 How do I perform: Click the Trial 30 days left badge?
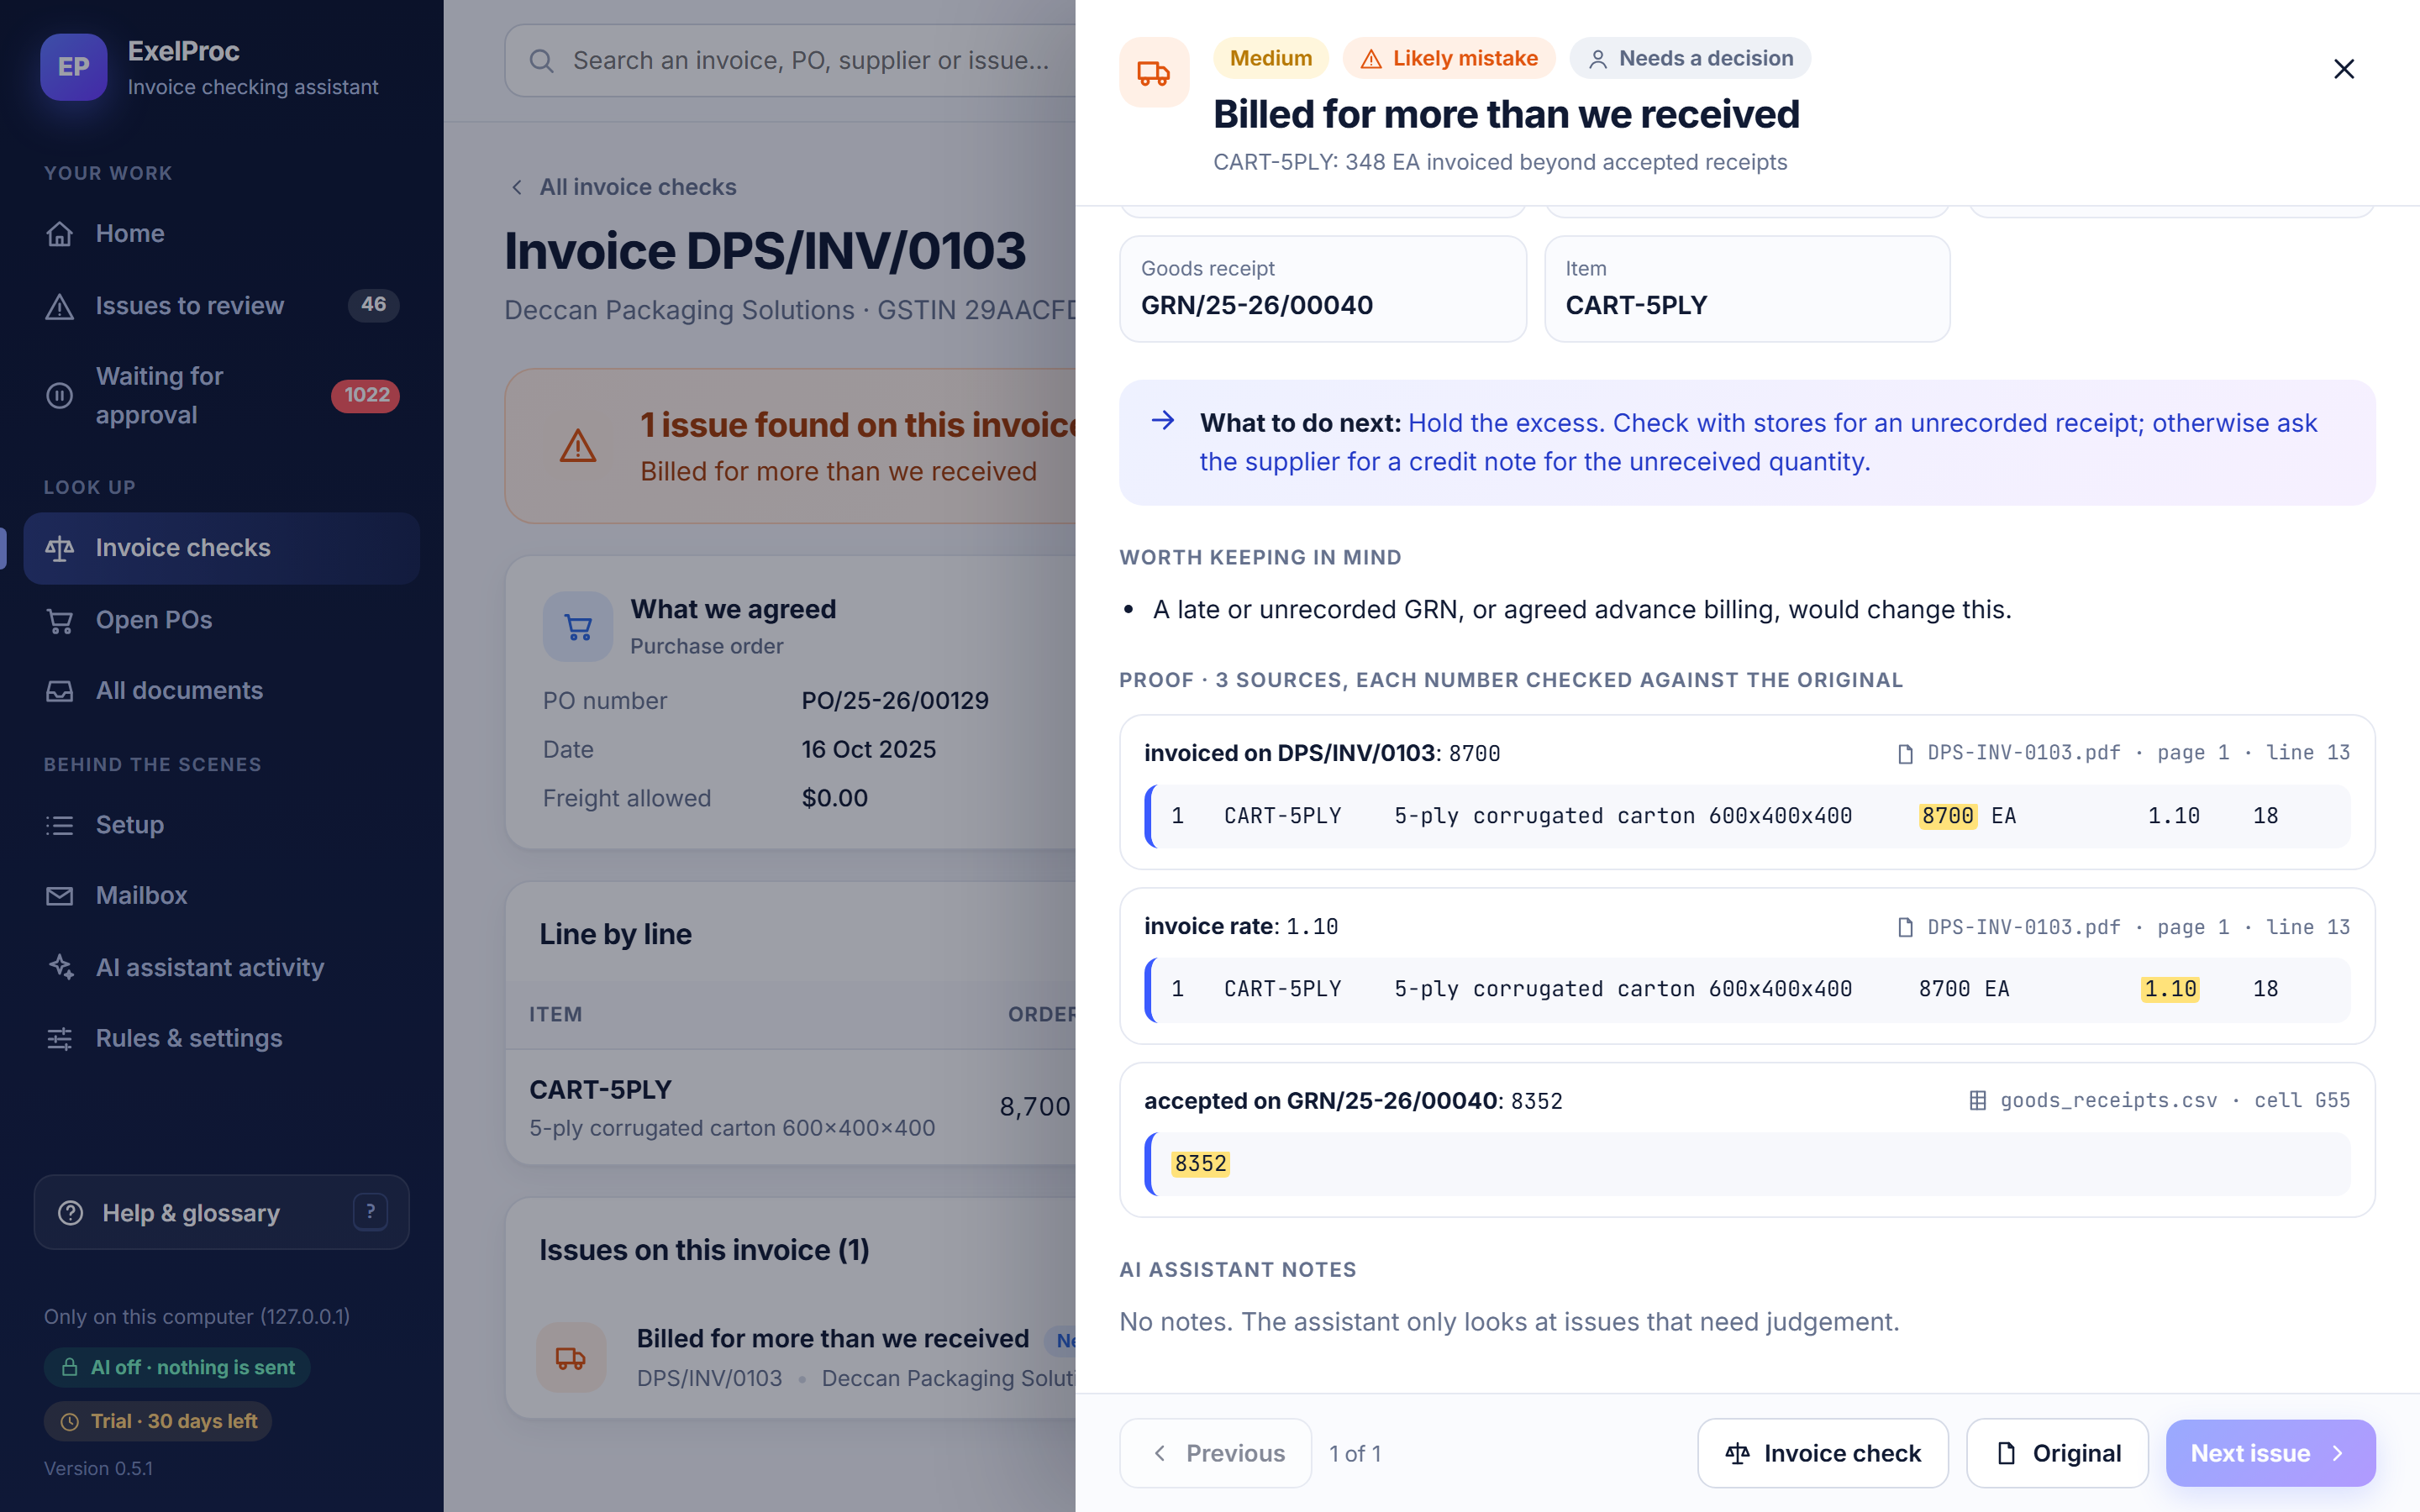click(x=158, y=1421)
